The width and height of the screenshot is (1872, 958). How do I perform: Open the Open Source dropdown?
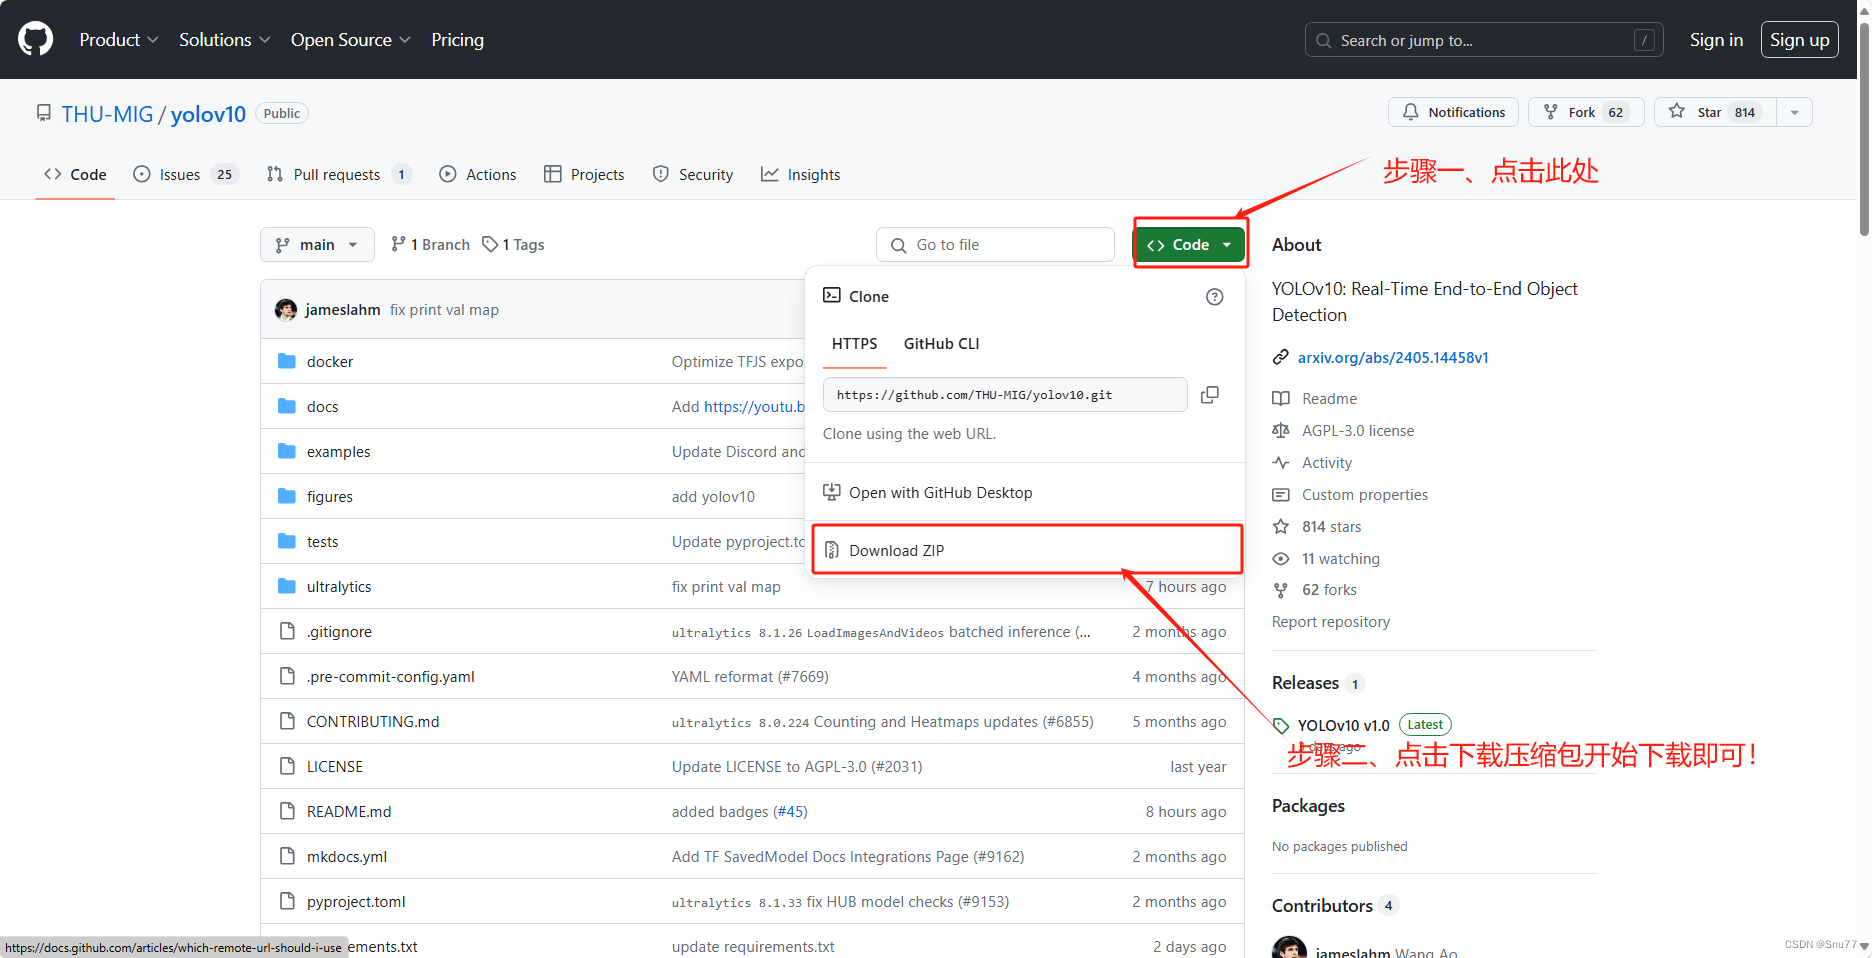[x=351, y=40]
